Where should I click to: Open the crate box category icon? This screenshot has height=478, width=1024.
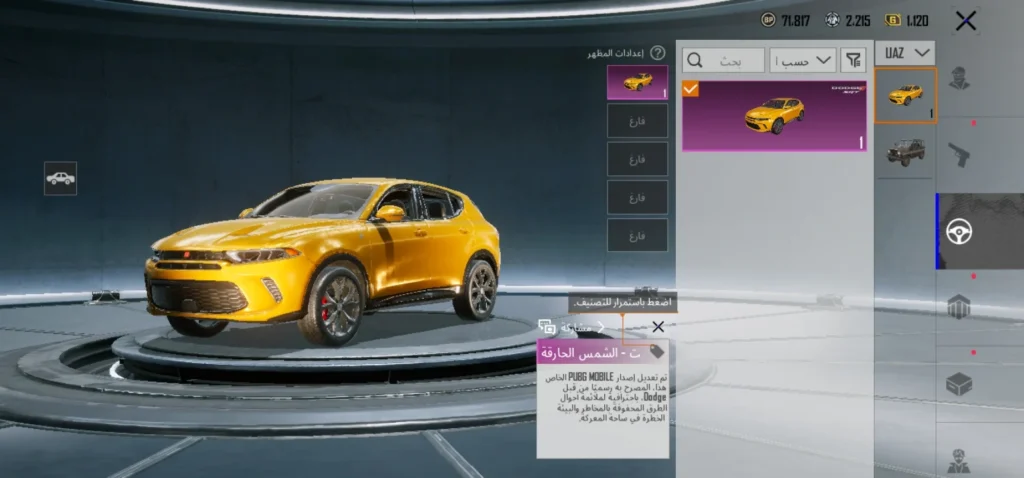click(960, 383)
